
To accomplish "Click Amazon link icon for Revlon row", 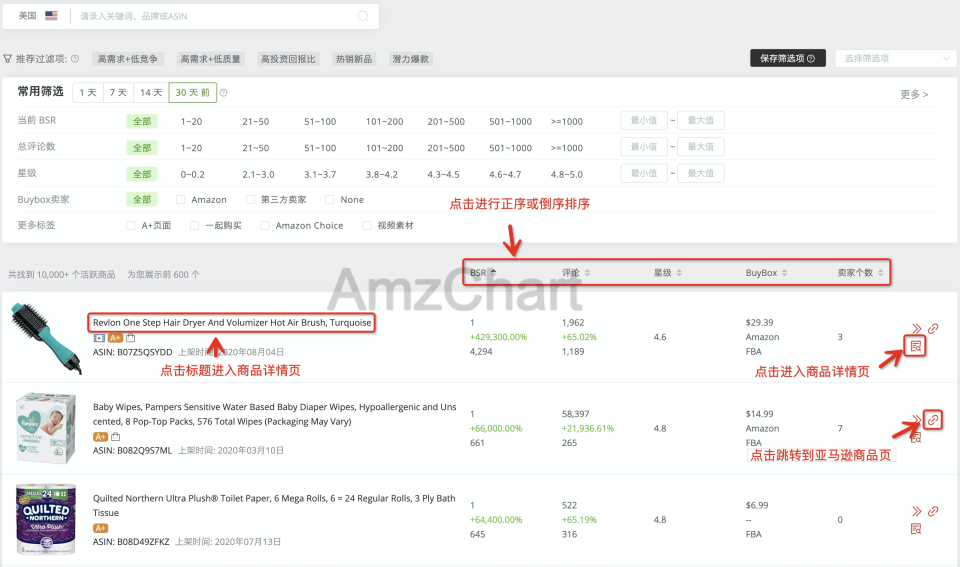I will pyautogui.click(x=933, y=329).
